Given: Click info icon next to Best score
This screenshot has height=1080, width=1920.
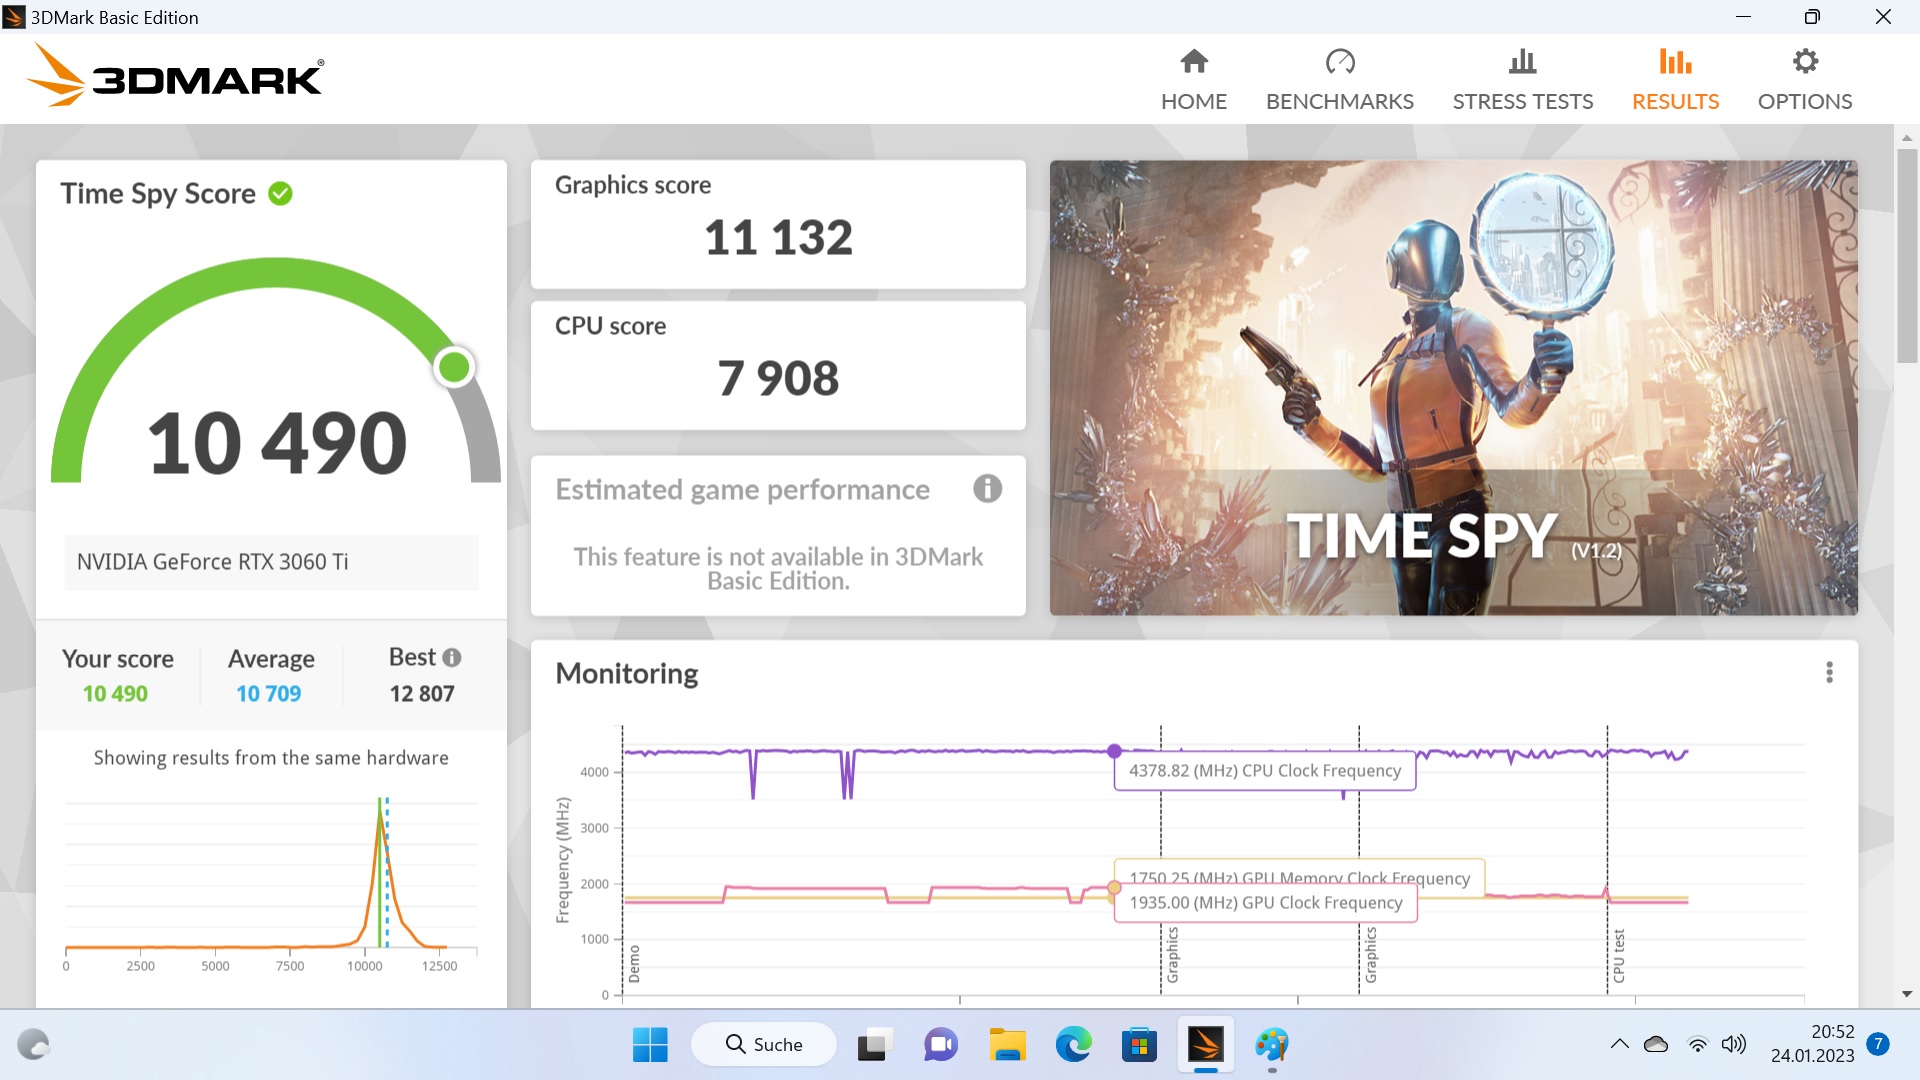Looking at the screenshot, I should pos(452,658).
